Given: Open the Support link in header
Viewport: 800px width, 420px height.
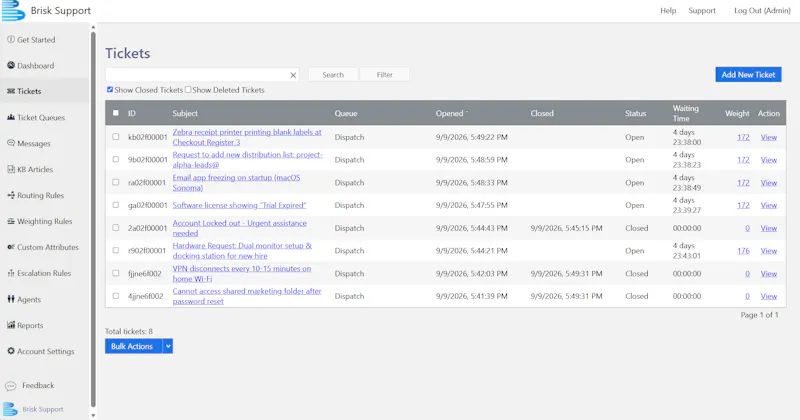Looking at the screenshot, I should [702, 10].
